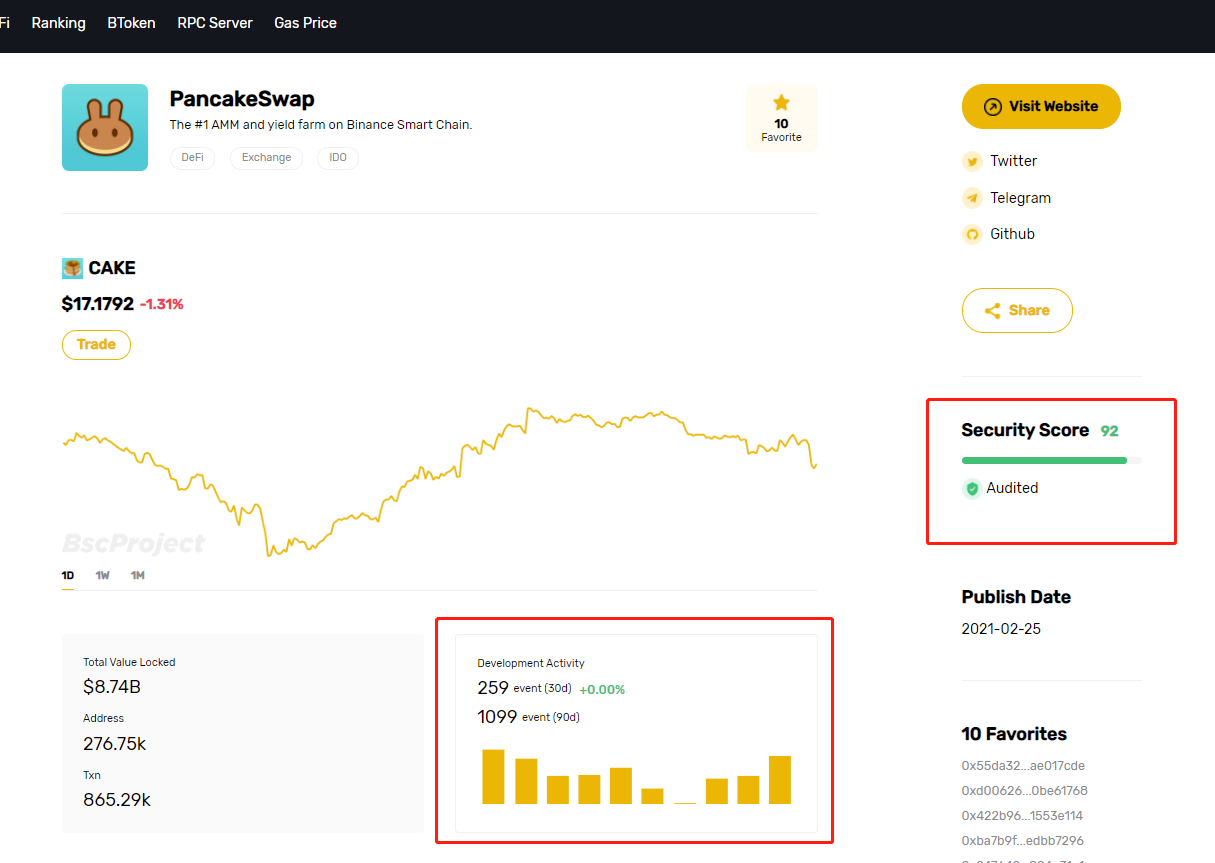
Task: Click the Development Activity label
Action: (531, 663)
